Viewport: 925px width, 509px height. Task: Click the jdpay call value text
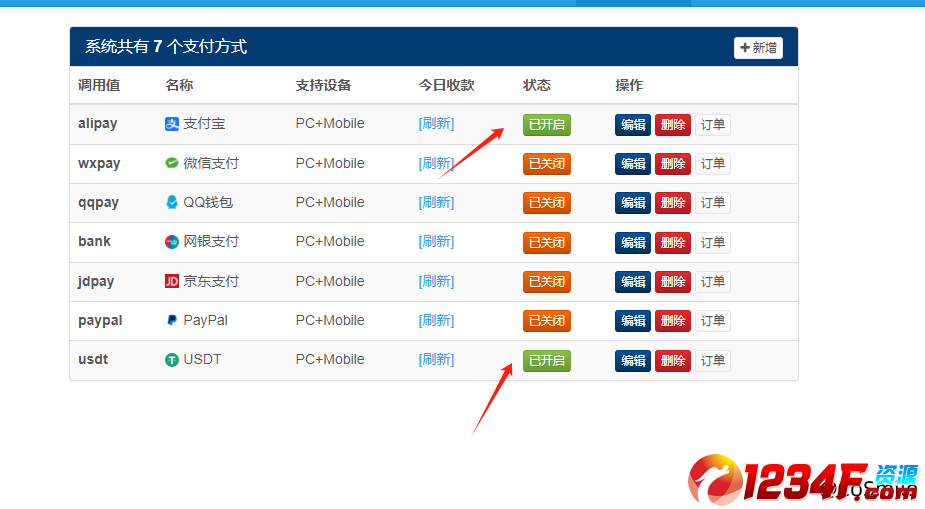96,281
